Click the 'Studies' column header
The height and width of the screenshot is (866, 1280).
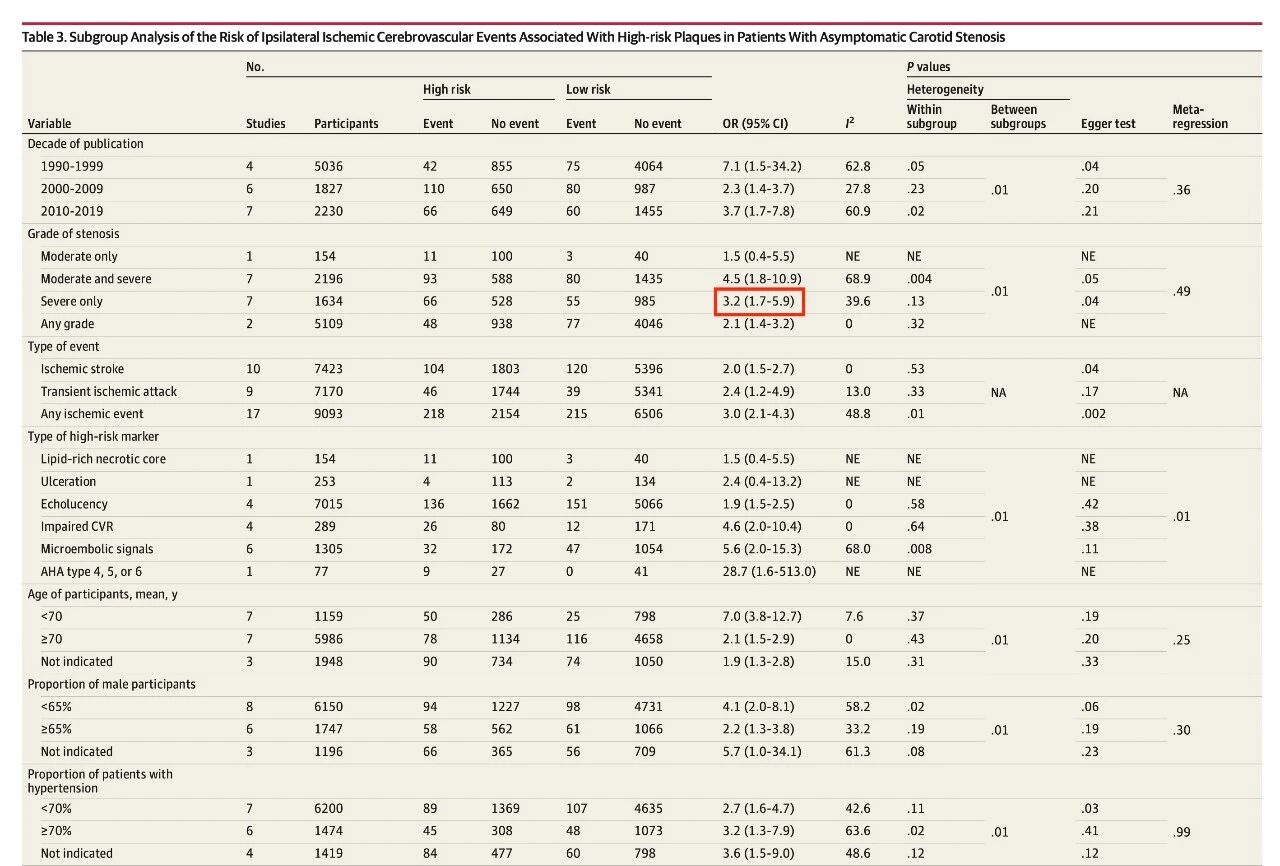(x=266, y=124)
